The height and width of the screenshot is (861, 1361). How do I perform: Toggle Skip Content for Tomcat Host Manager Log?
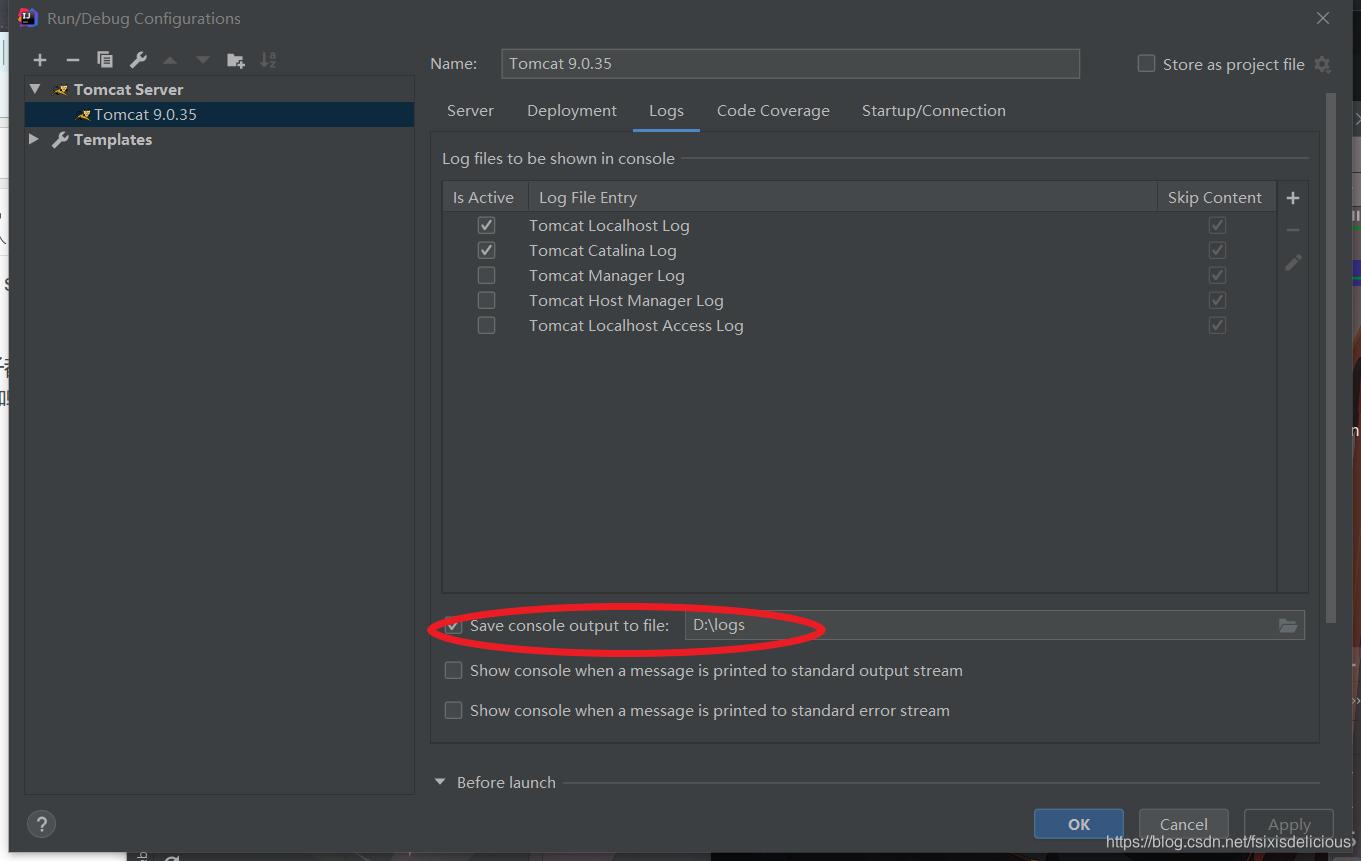(1217, 300)
